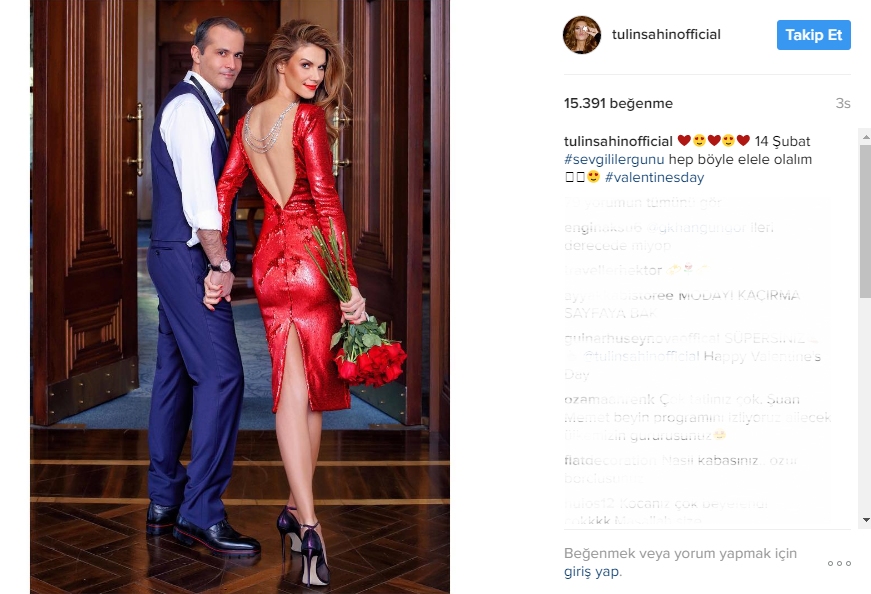Open the #sevgililergunu hashtag
The height and width of the screenshot is (594, 871).
coord(614,159)
